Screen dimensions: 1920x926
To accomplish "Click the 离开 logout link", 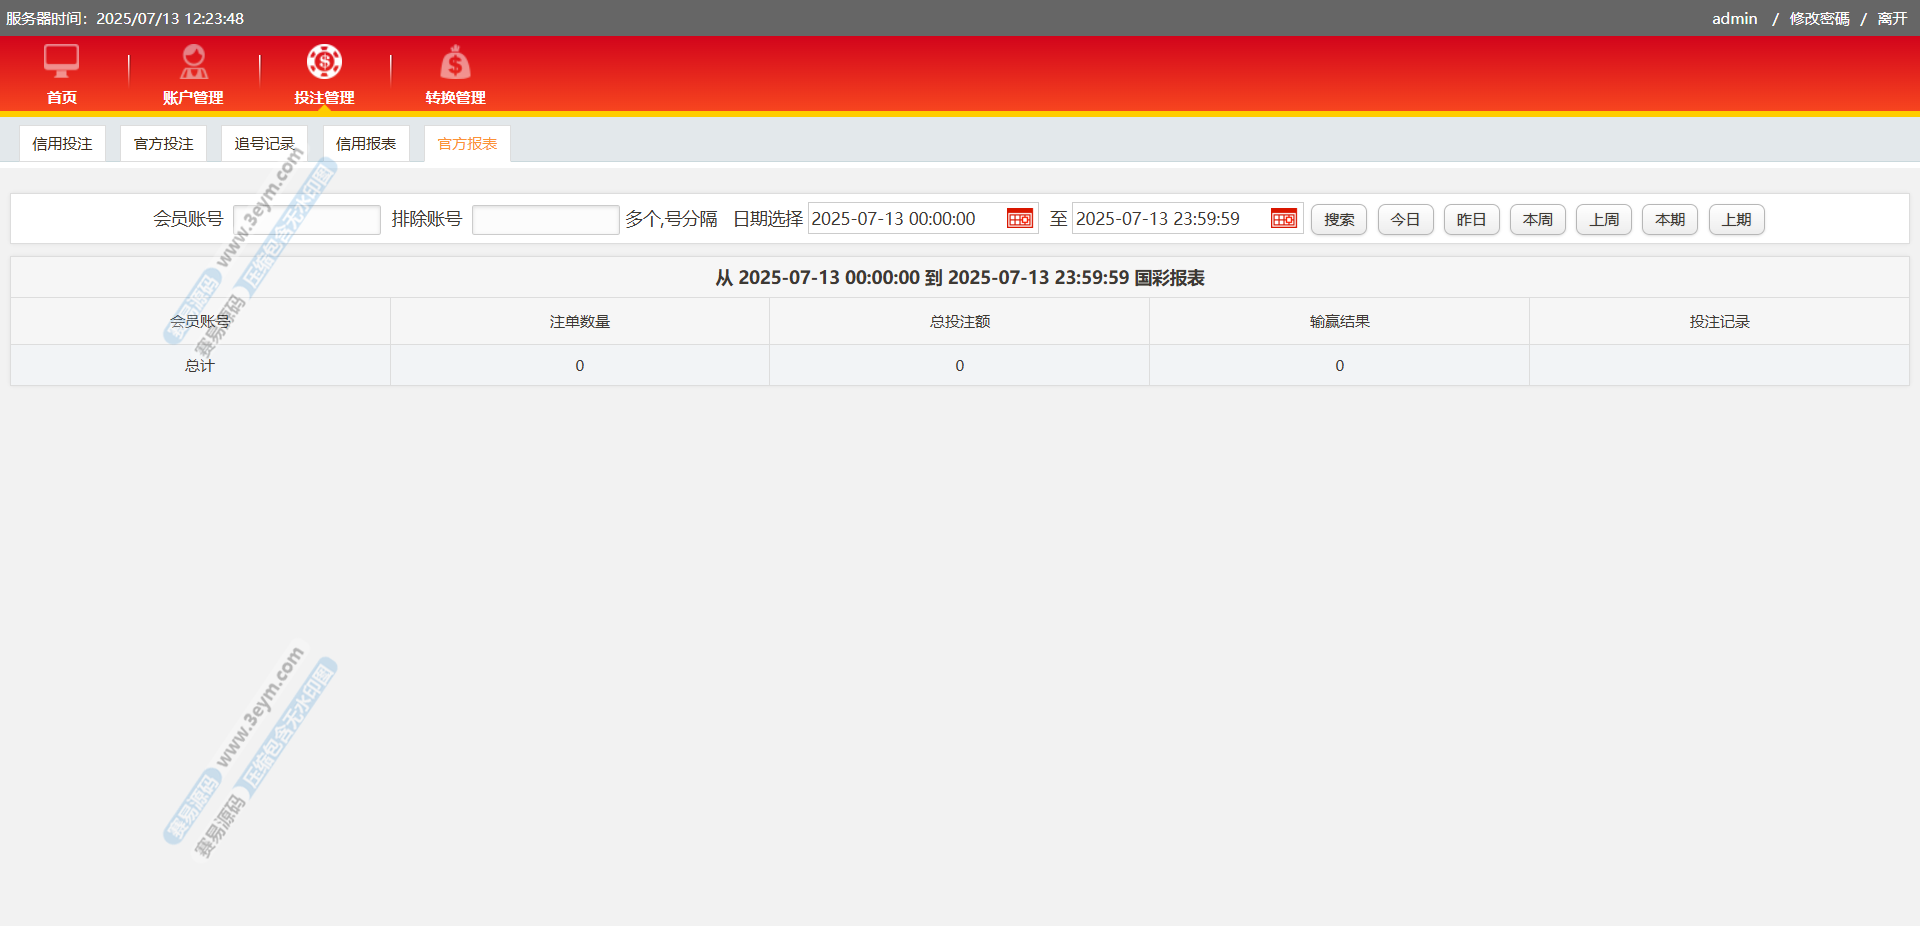I will click(1892, 19).
